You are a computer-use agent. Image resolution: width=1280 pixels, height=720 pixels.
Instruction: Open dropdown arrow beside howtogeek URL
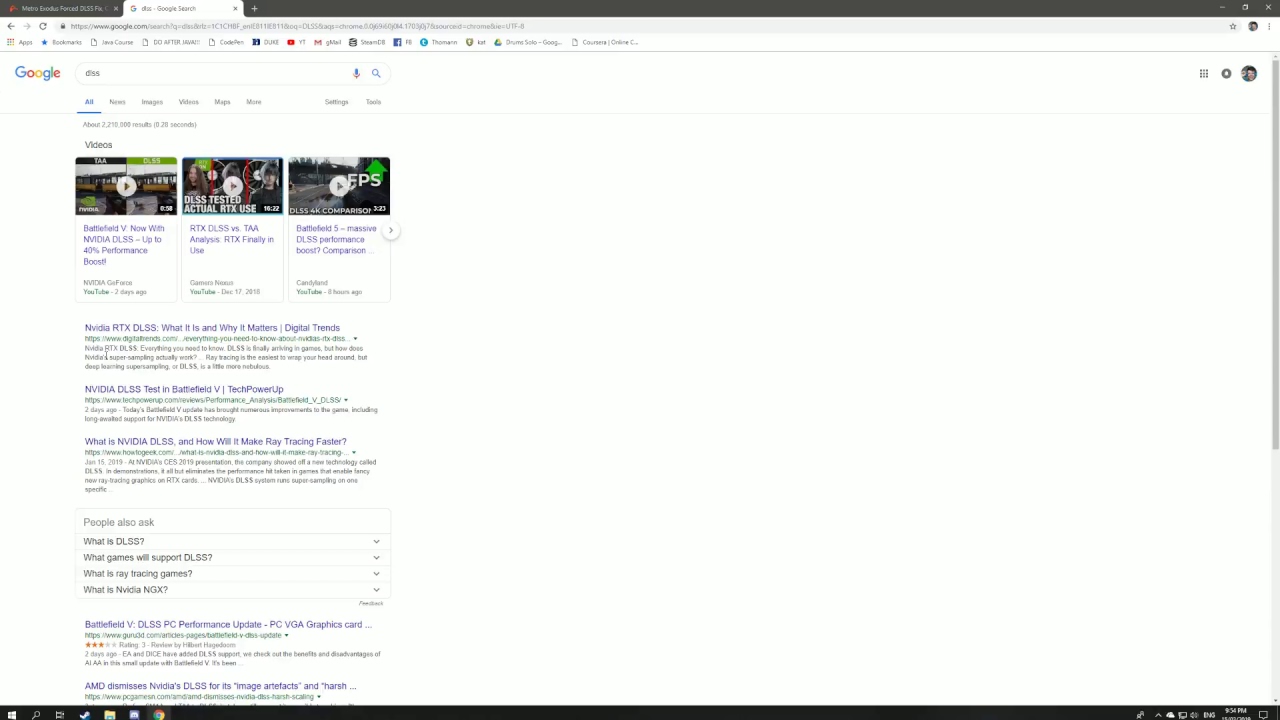tap(353, 452)
